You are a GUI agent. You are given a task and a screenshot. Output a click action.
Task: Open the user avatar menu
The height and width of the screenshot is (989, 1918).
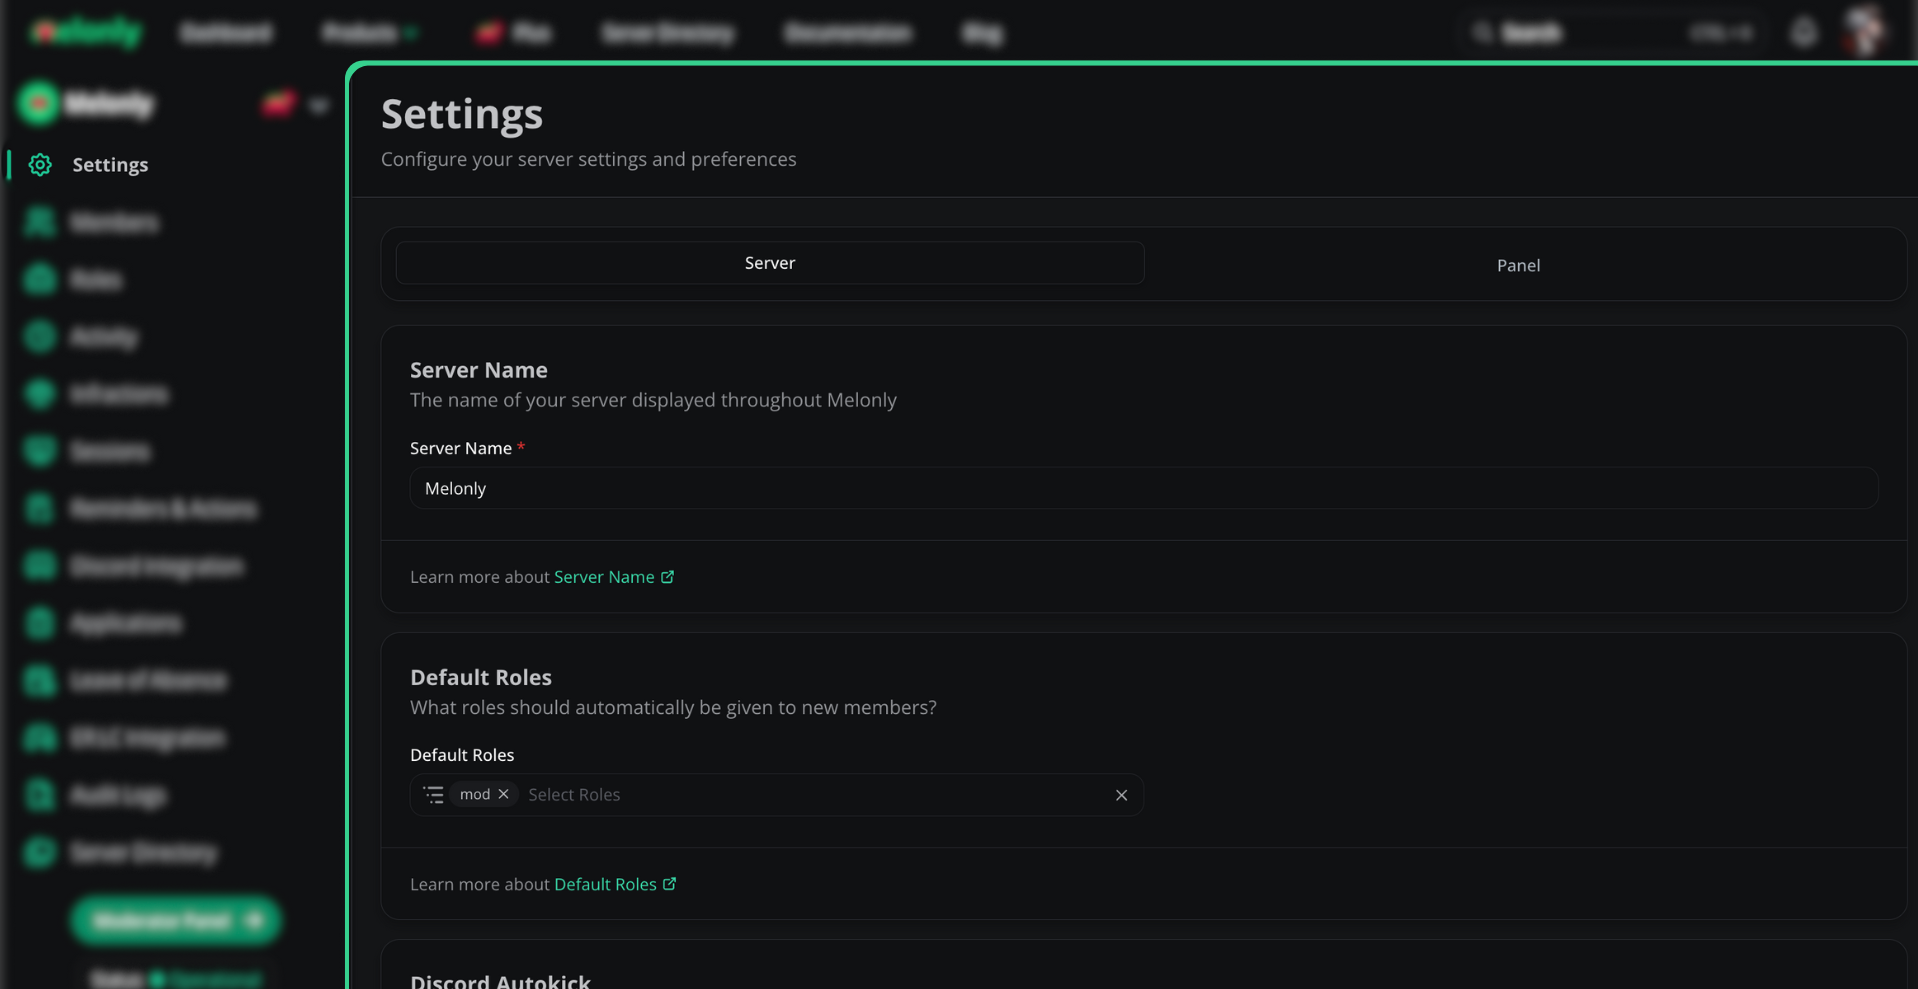point(1863,30)
